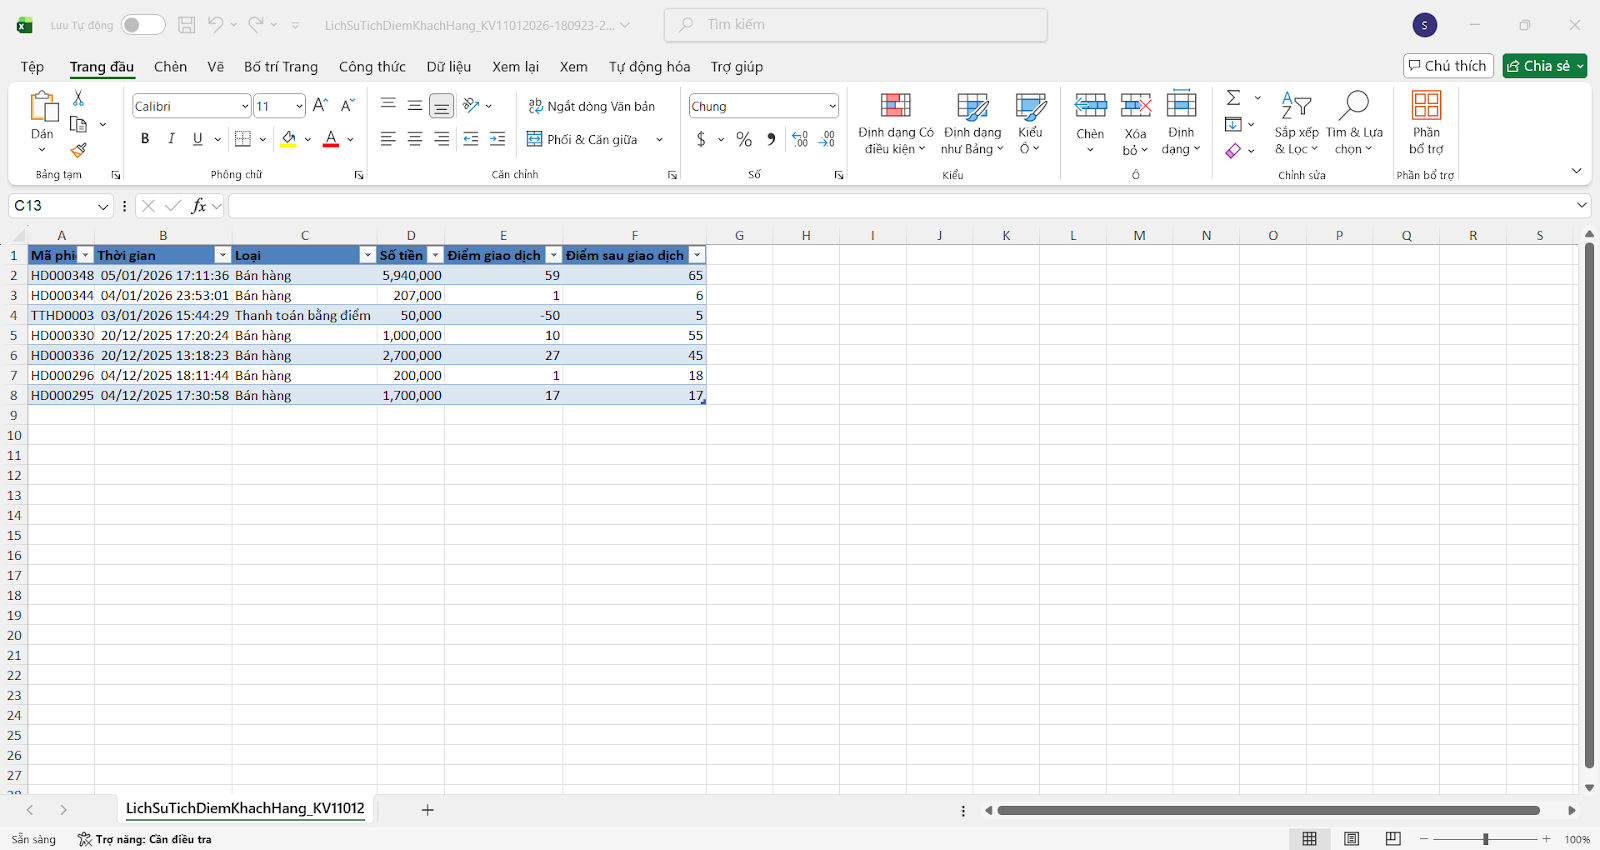Viewport: 1600px width, 850px height.
Task: Toggle Bottom Align vertical alignment
Action: pos(441,105)
